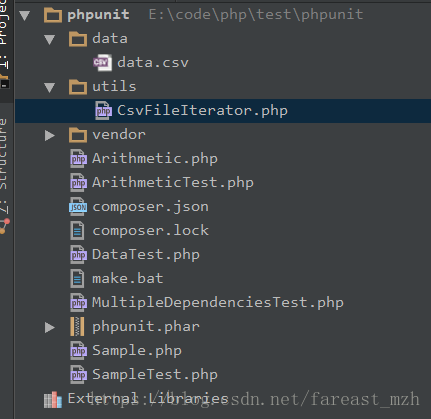The width and height of the screenshot is (431, 419).
Task: Click the JSON icon beside composer.json
Action: [78, 207]
